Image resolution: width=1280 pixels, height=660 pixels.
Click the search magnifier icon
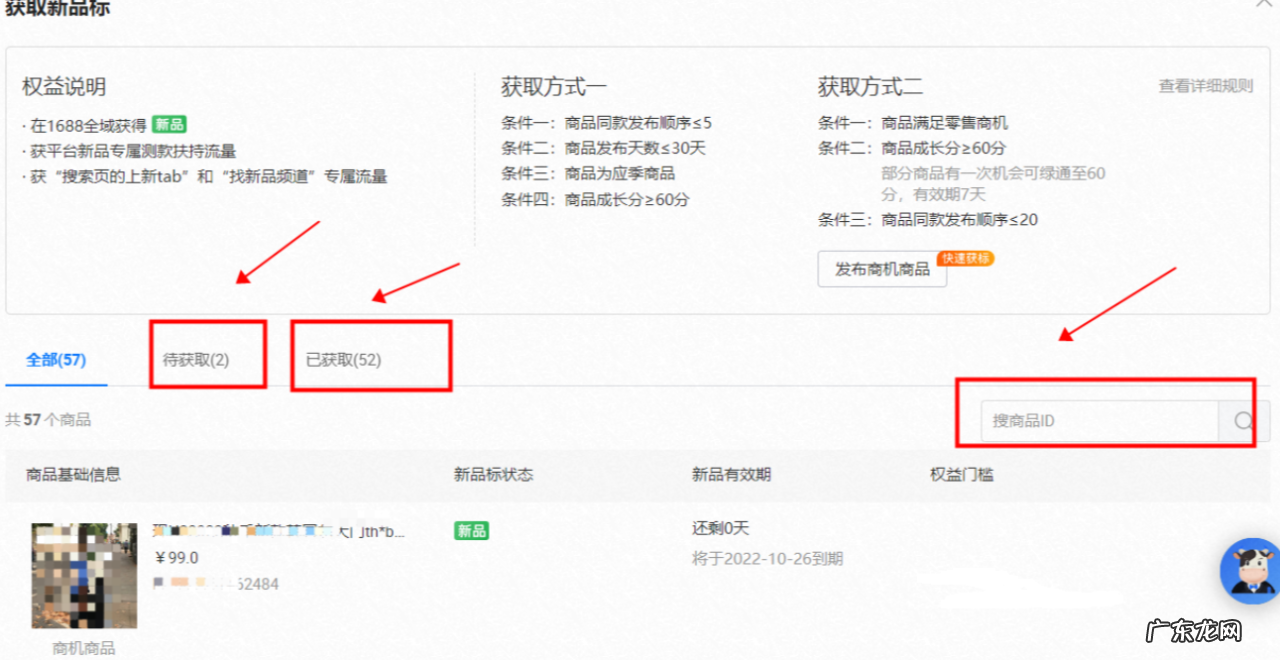click(1243, 421)
